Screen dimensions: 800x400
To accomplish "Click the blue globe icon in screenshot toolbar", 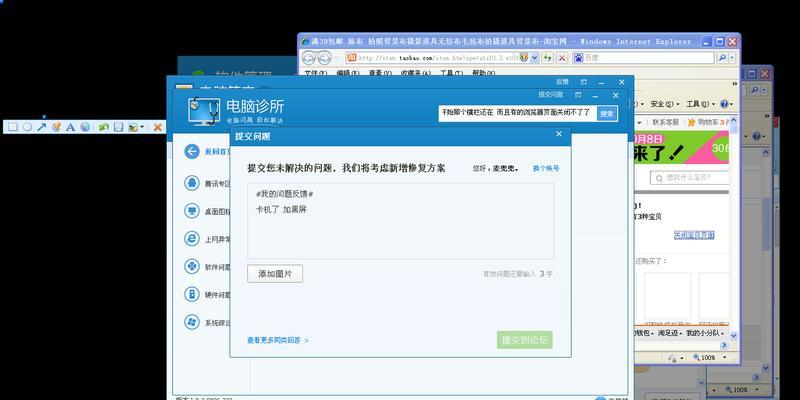I will (85, 127).
